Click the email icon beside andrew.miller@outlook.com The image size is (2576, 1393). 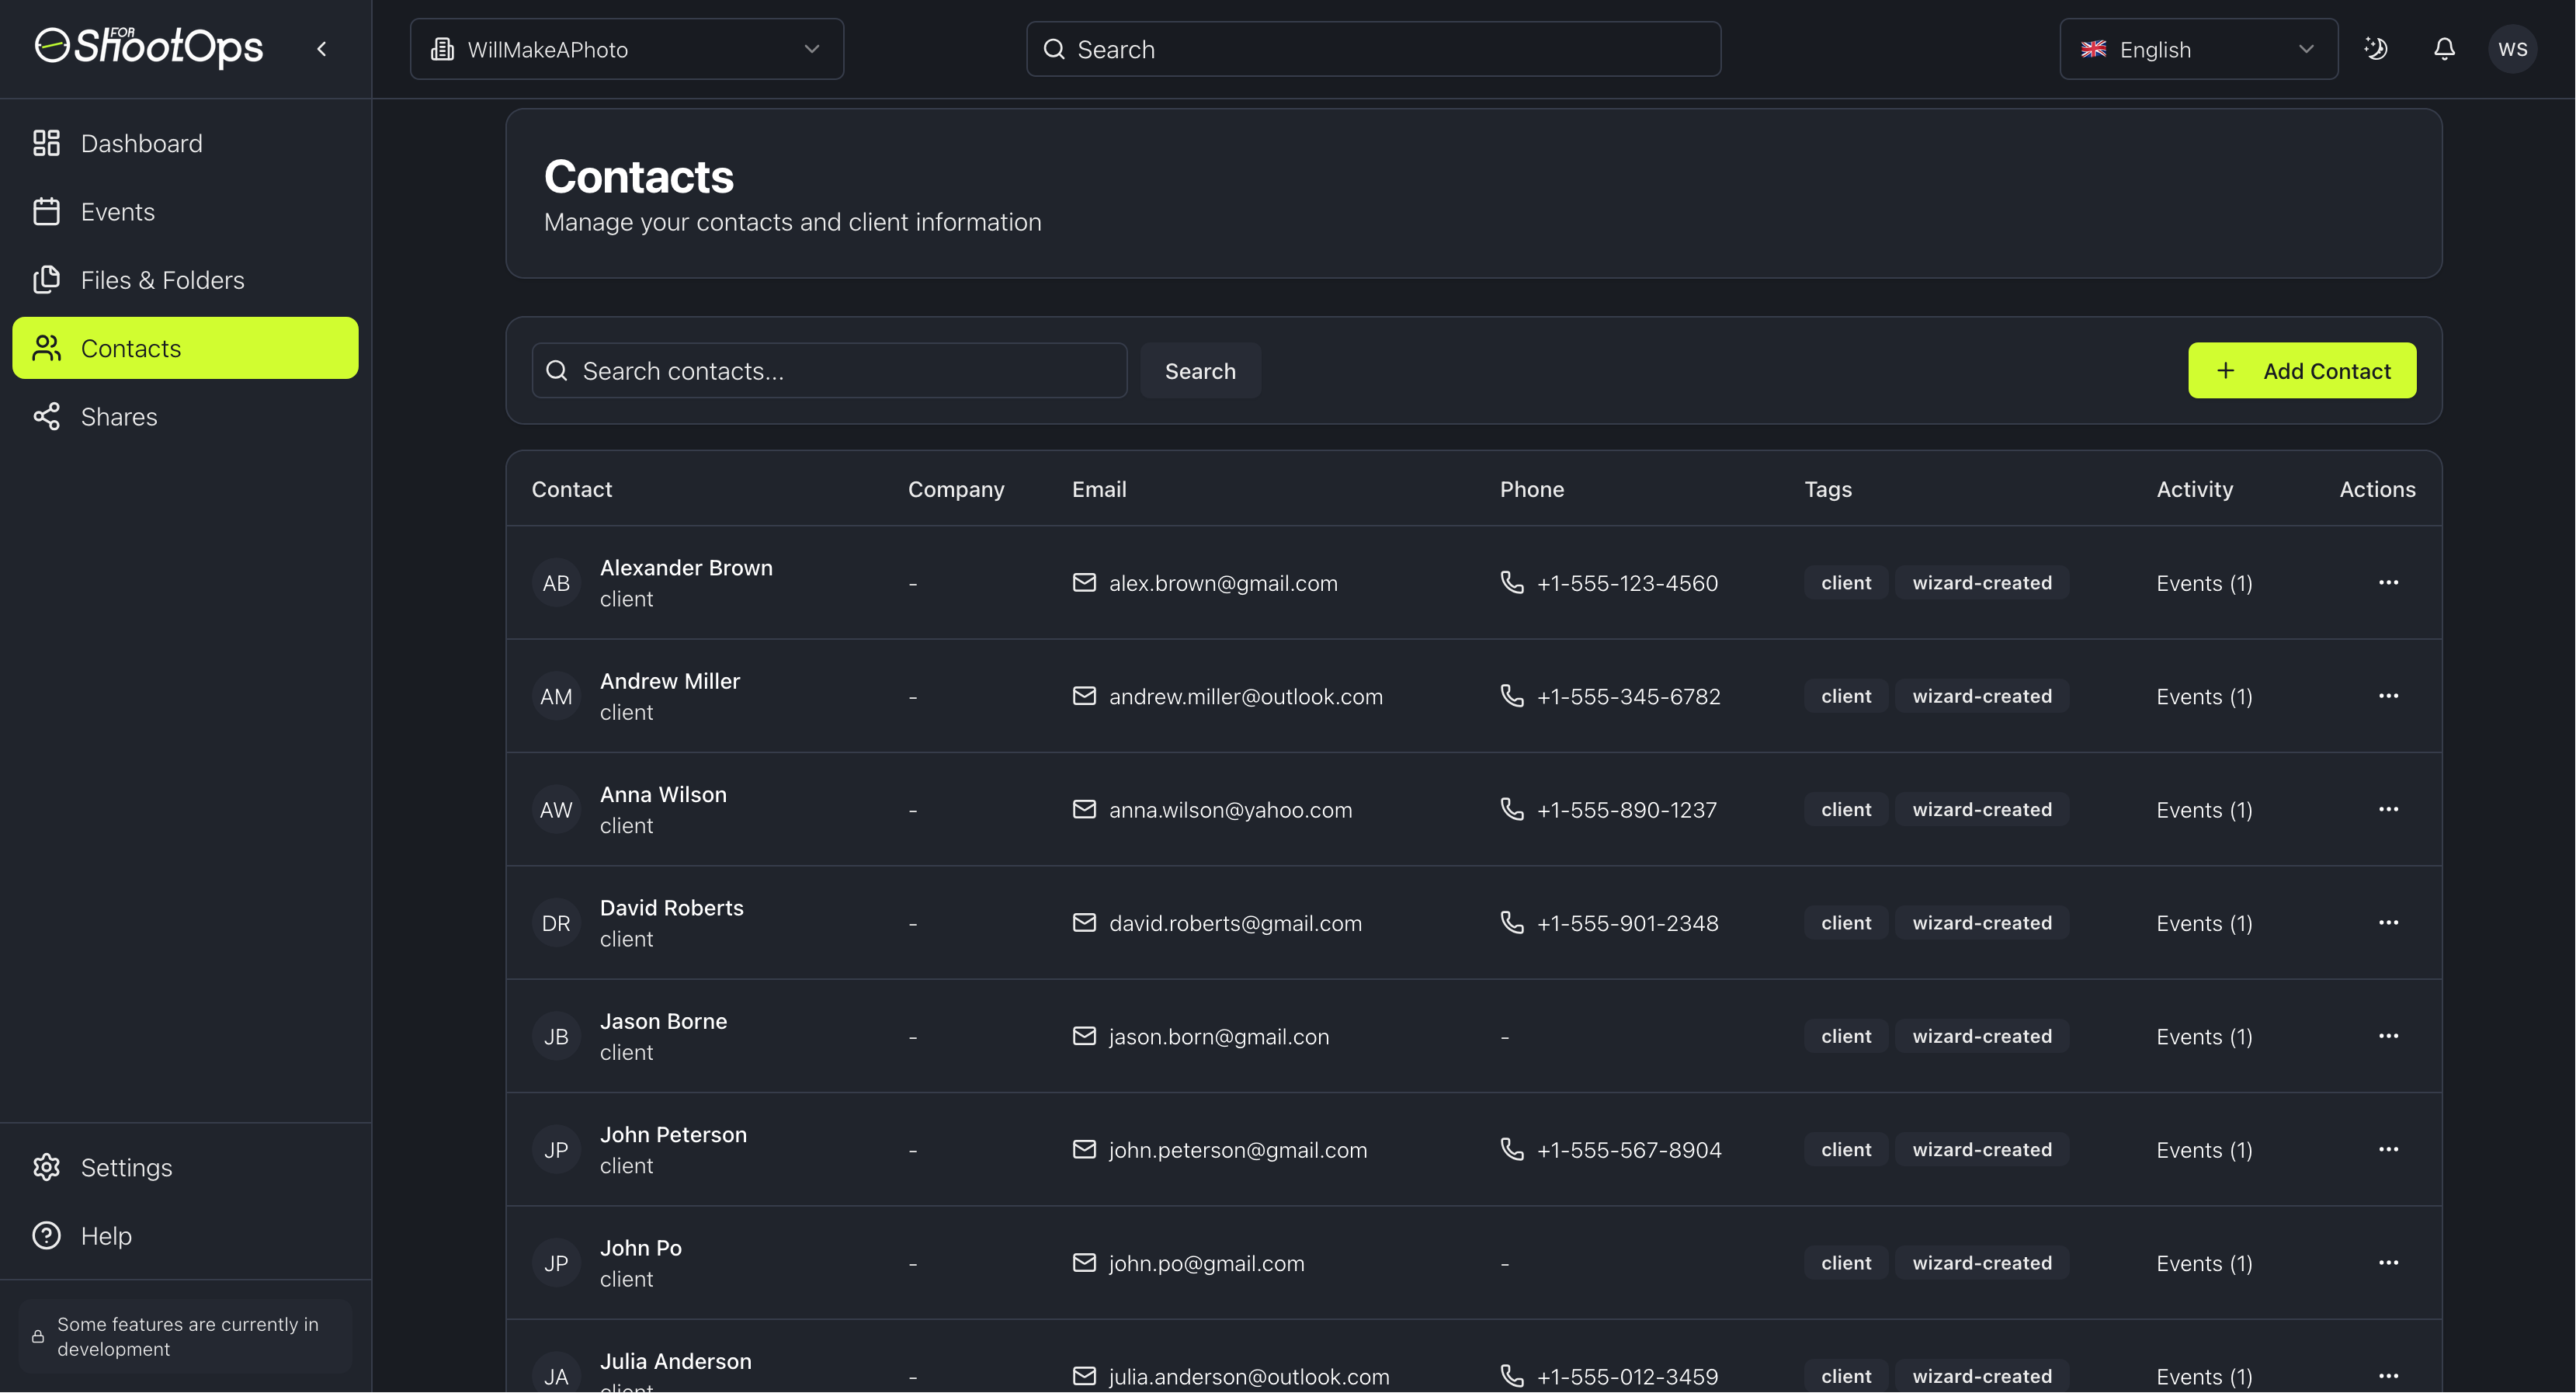[1084, 696]
